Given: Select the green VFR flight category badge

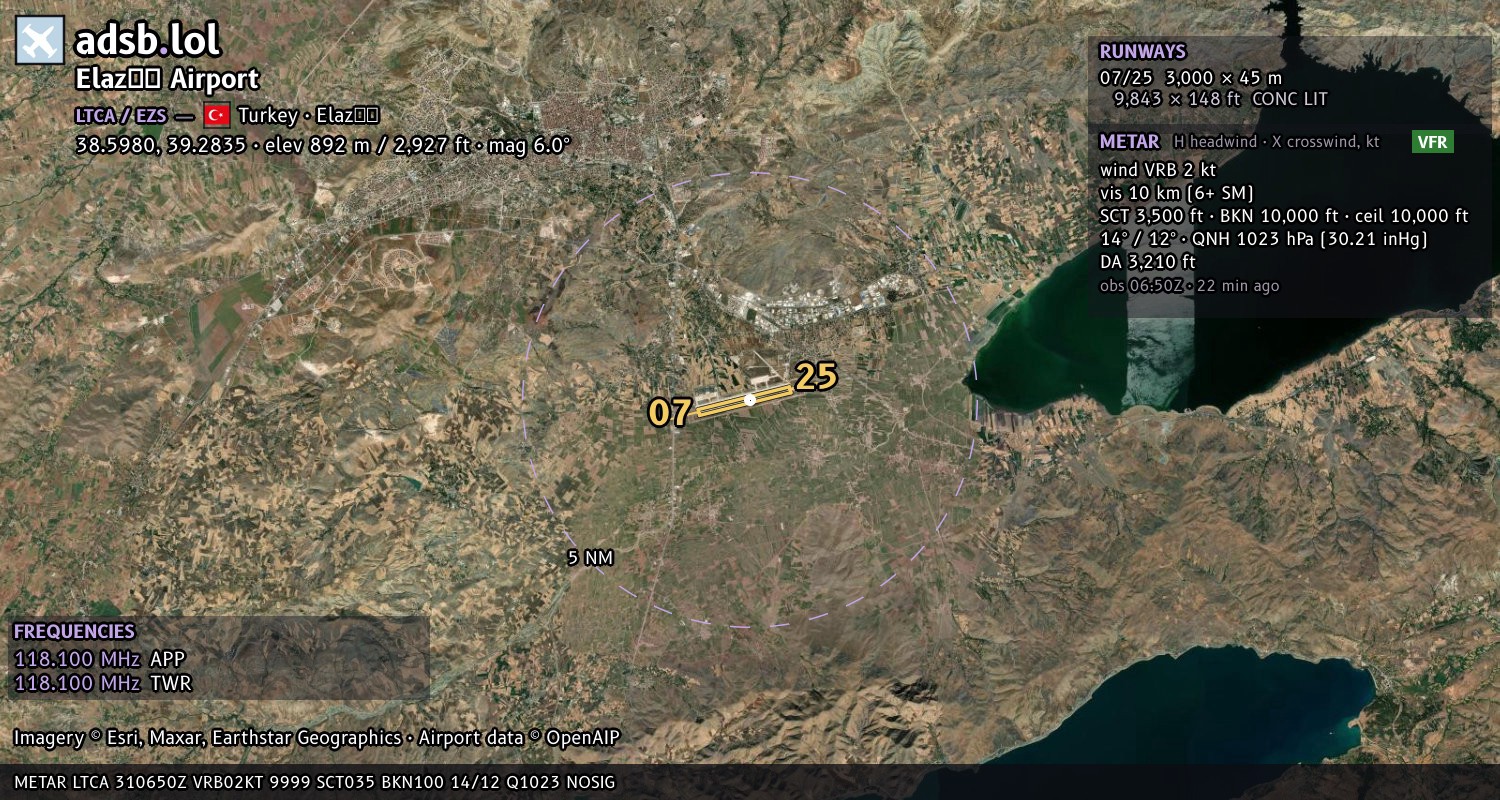Looking at the screenshot, I should tap(1432, 142).
